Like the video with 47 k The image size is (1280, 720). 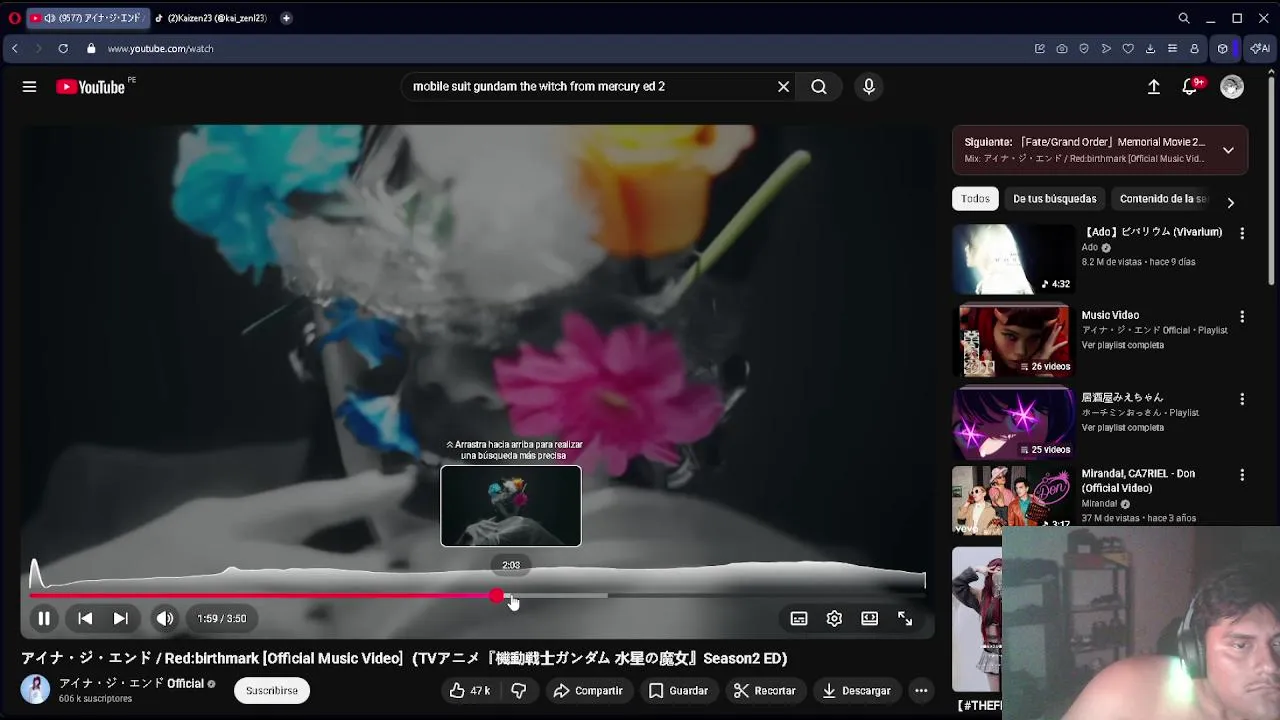click(469, 691)
